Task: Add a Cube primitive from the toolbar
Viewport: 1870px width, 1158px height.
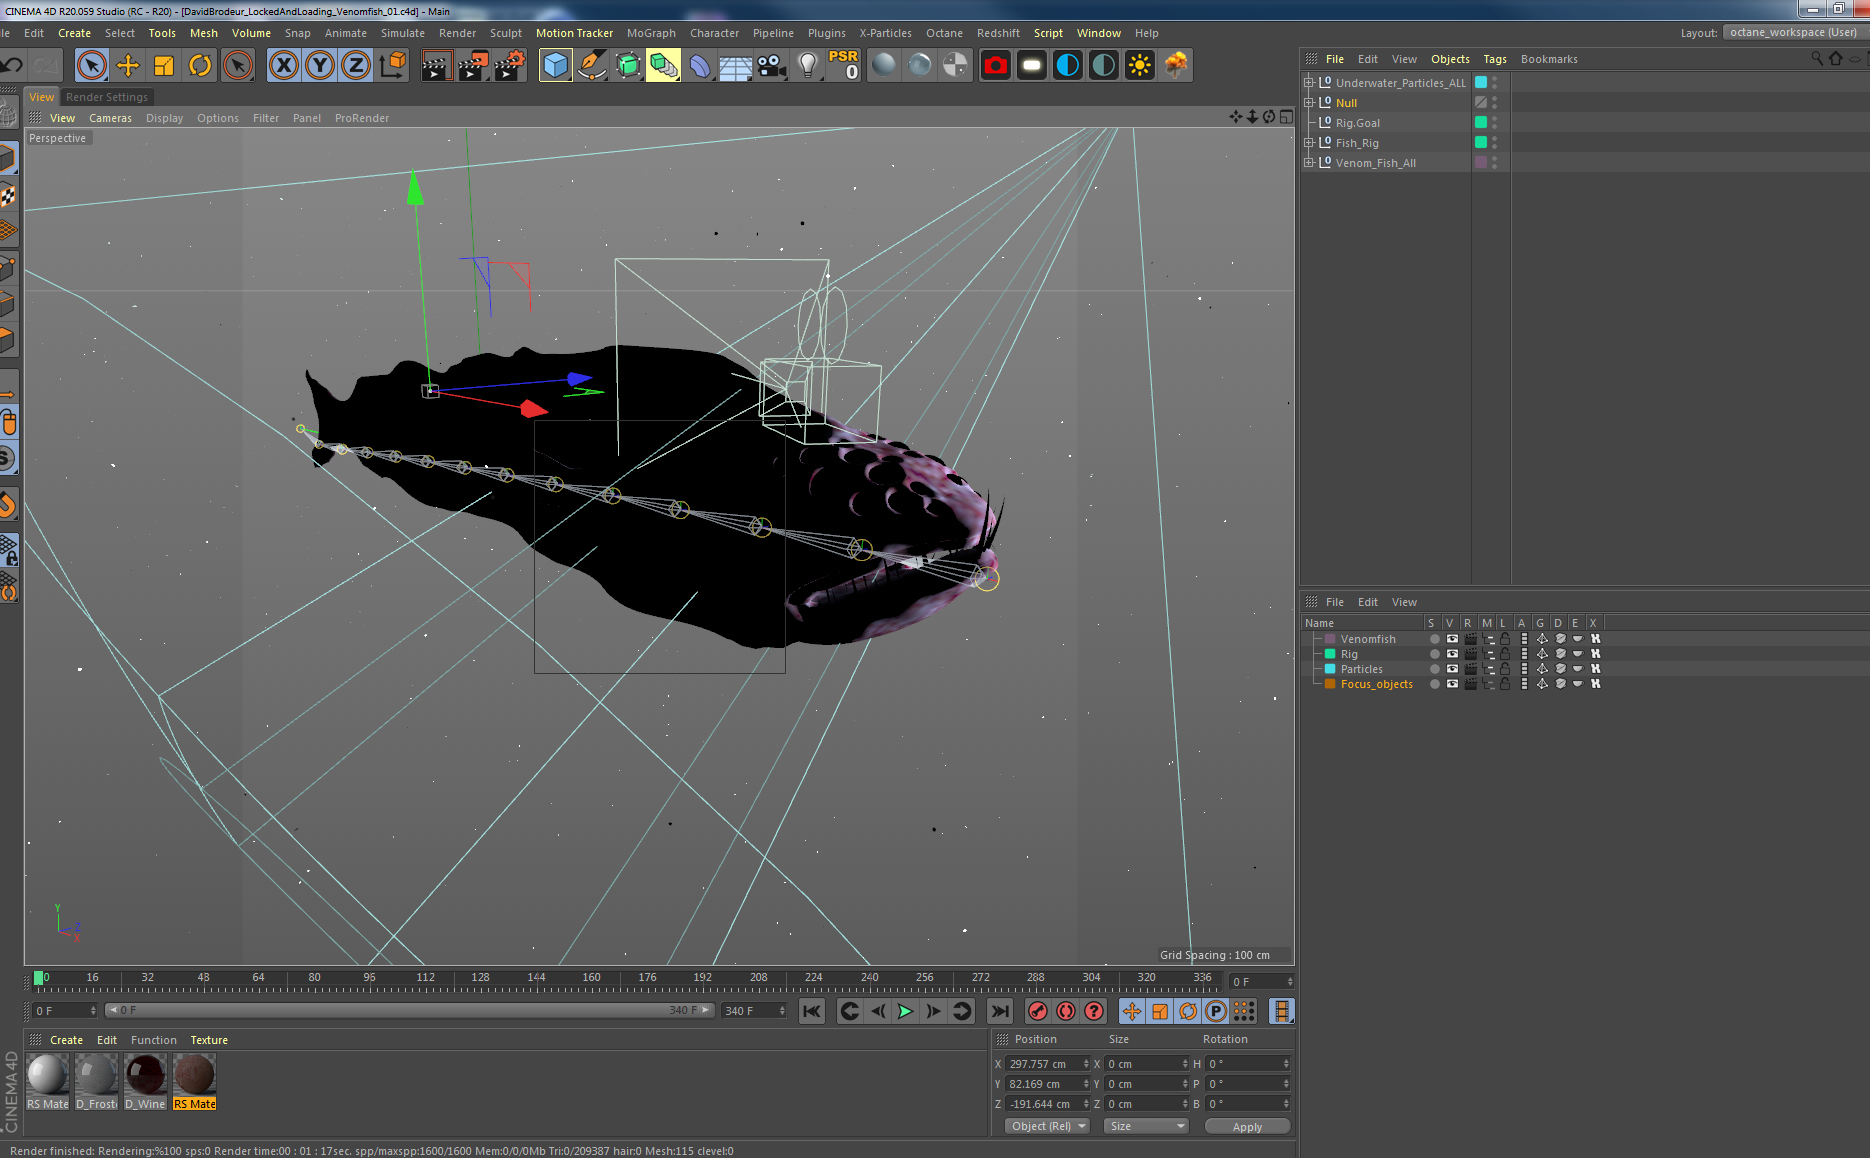Action: 556,65
